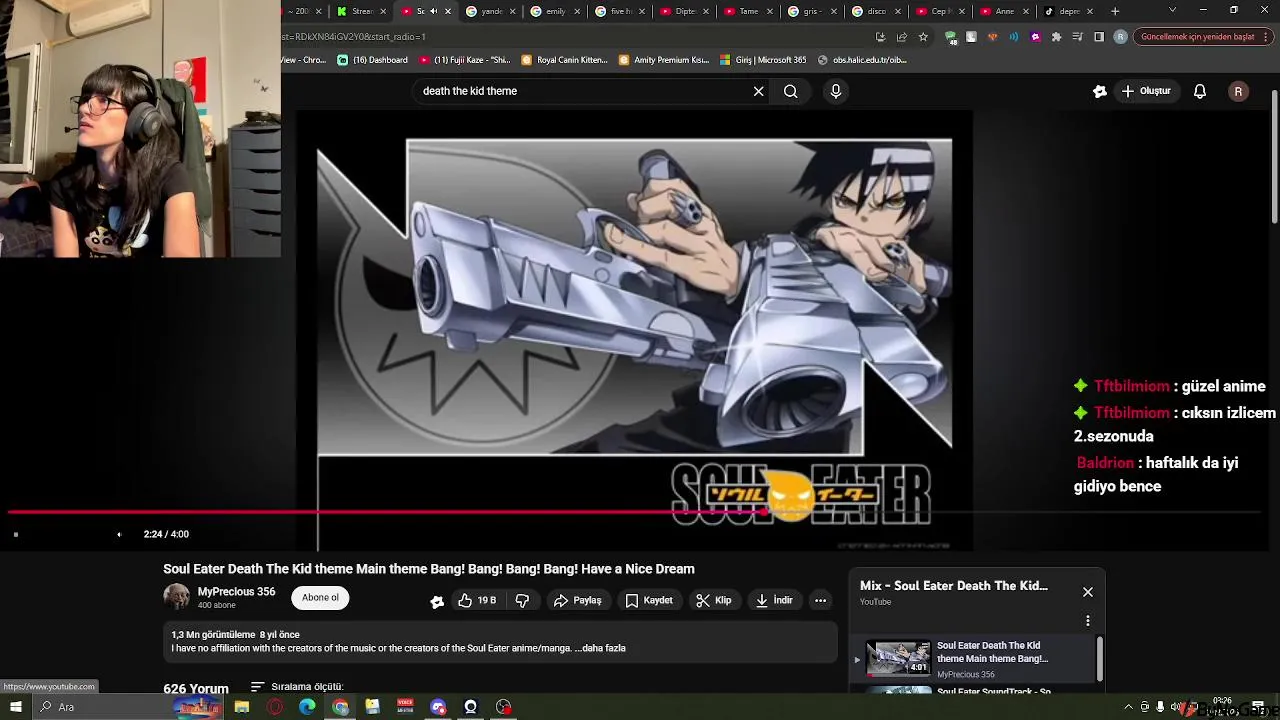
Task: Click the YouTube search magnifier button
Action: click(x=791, y=91)
